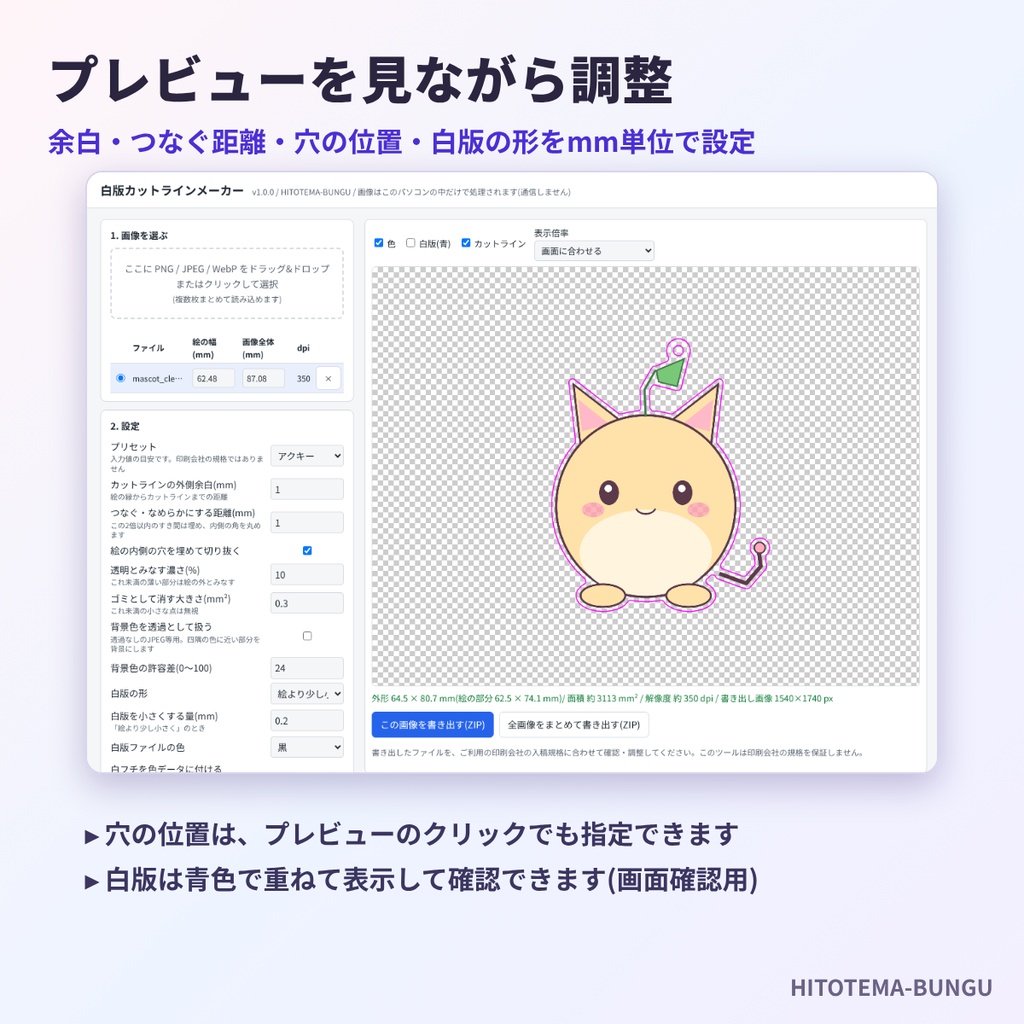The image size is (1024, 1024).
Task: Click the 背景色の許容差 input showing 24
Action: pyautogui.click(x=307, y=668)
